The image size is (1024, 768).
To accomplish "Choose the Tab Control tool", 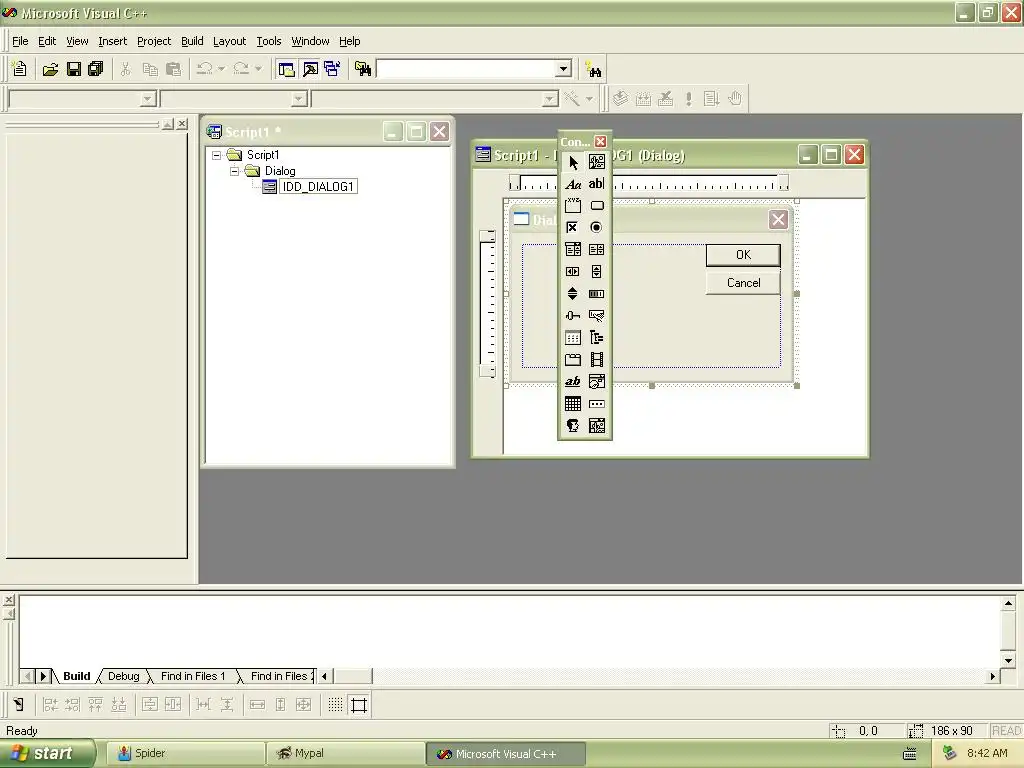I will pos(573,360).
